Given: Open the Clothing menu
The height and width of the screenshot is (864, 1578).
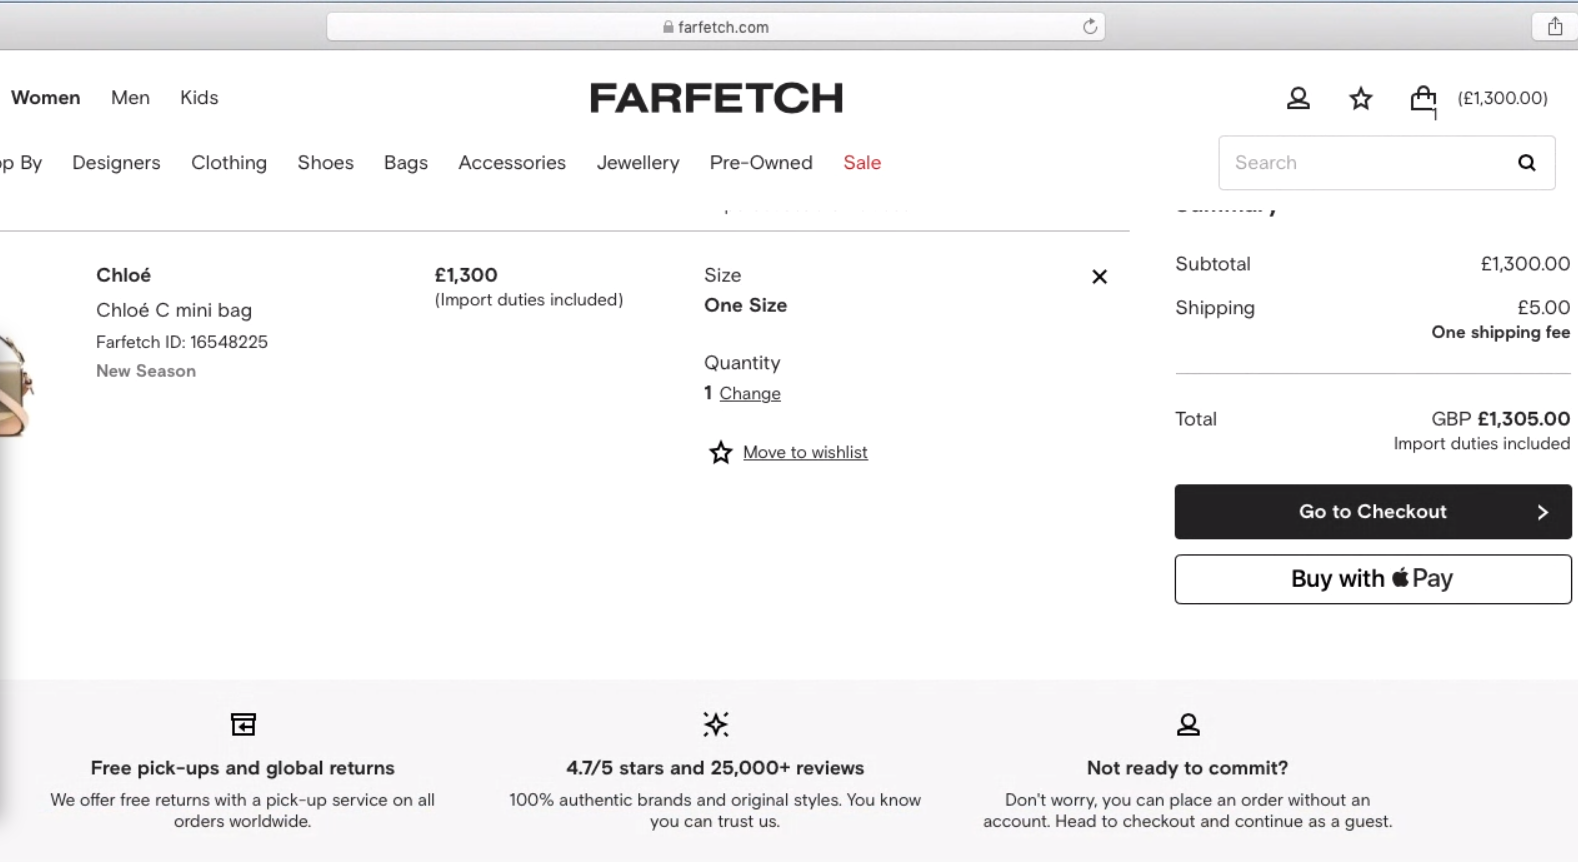Looking at the screenshot, I should (x=229, y=163).
